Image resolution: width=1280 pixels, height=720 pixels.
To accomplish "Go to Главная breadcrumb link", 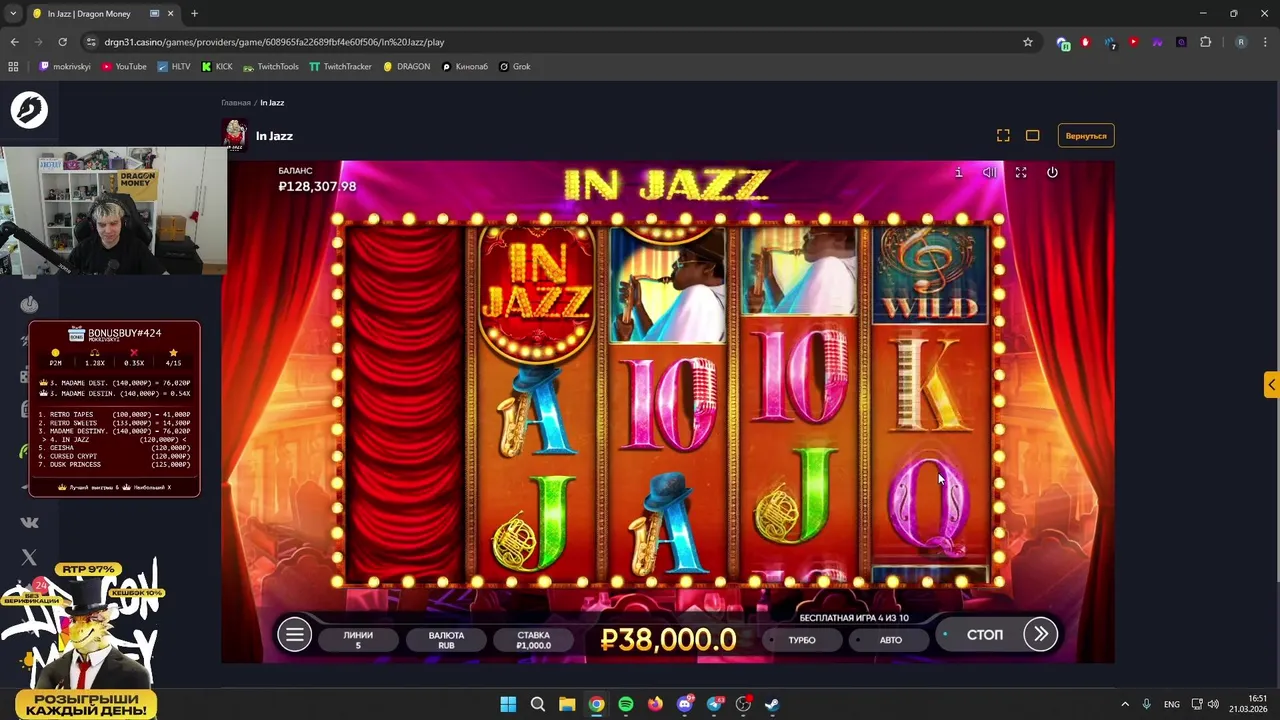I will pos(236,103).
